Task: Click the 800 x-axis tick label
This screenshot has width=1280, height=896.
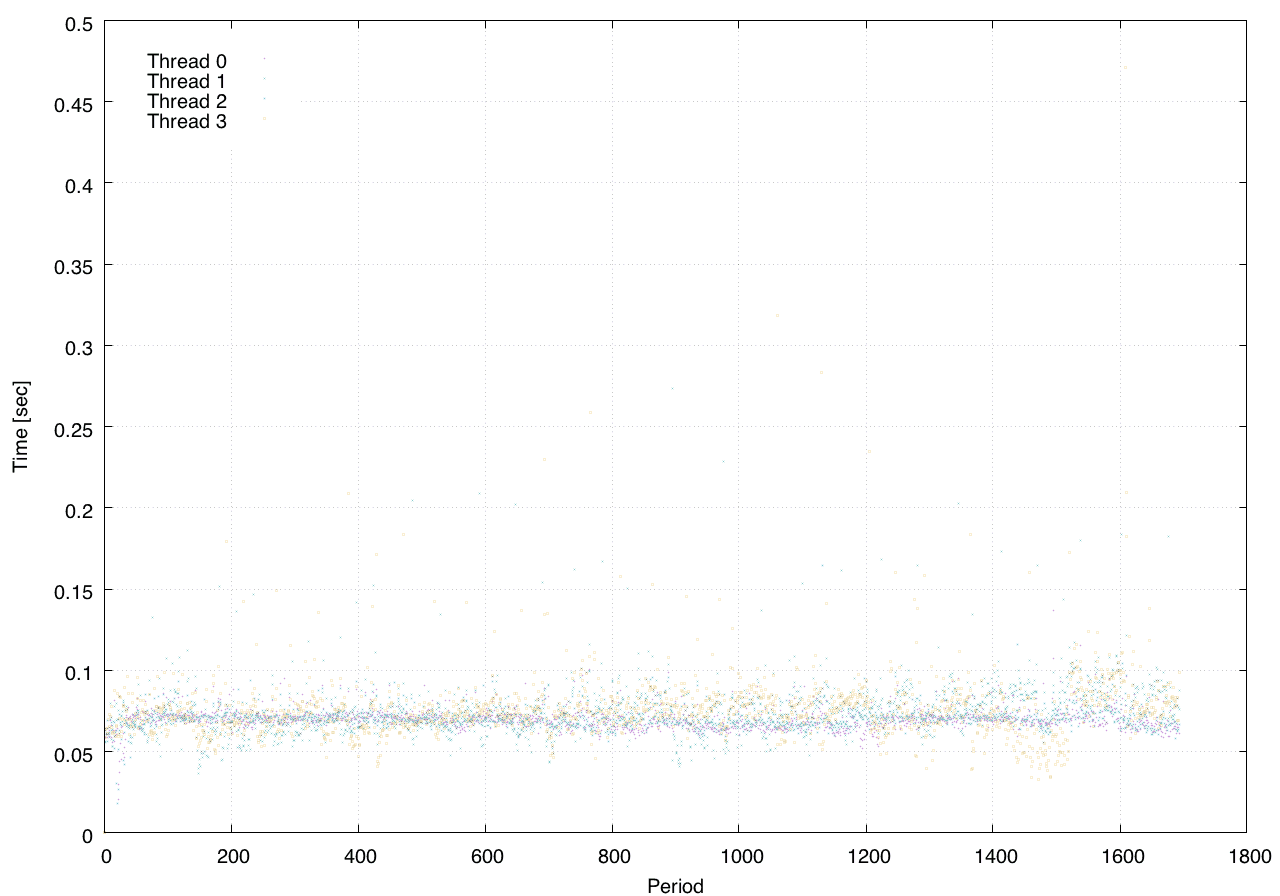Action: coord(612,857)
